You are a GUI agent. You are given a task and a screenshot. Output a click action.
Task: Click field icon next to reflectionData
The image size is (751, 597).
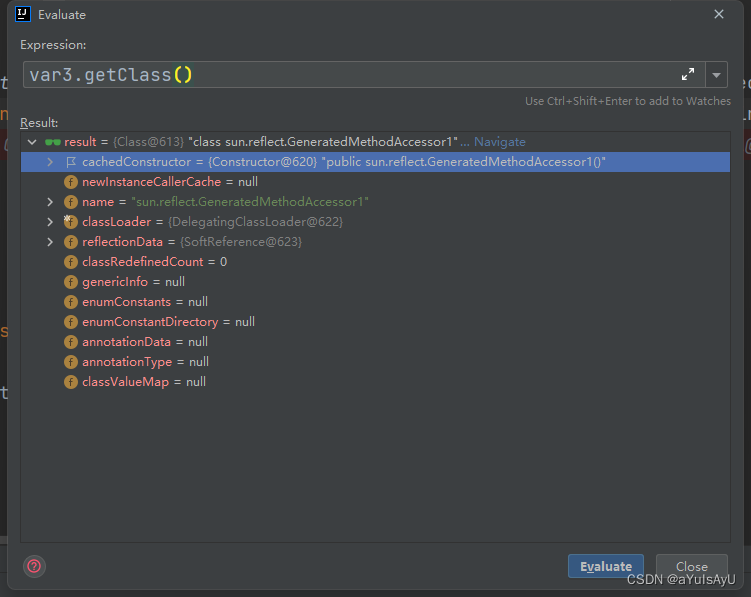71,242
